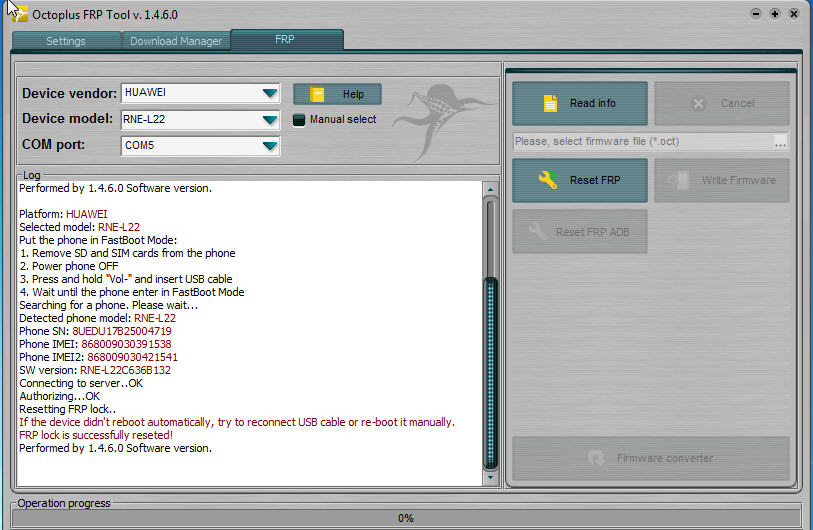
Task: Click the 'Platform: HUAWEI' log line
Action: pyautogui.click(x=63, y=214)
